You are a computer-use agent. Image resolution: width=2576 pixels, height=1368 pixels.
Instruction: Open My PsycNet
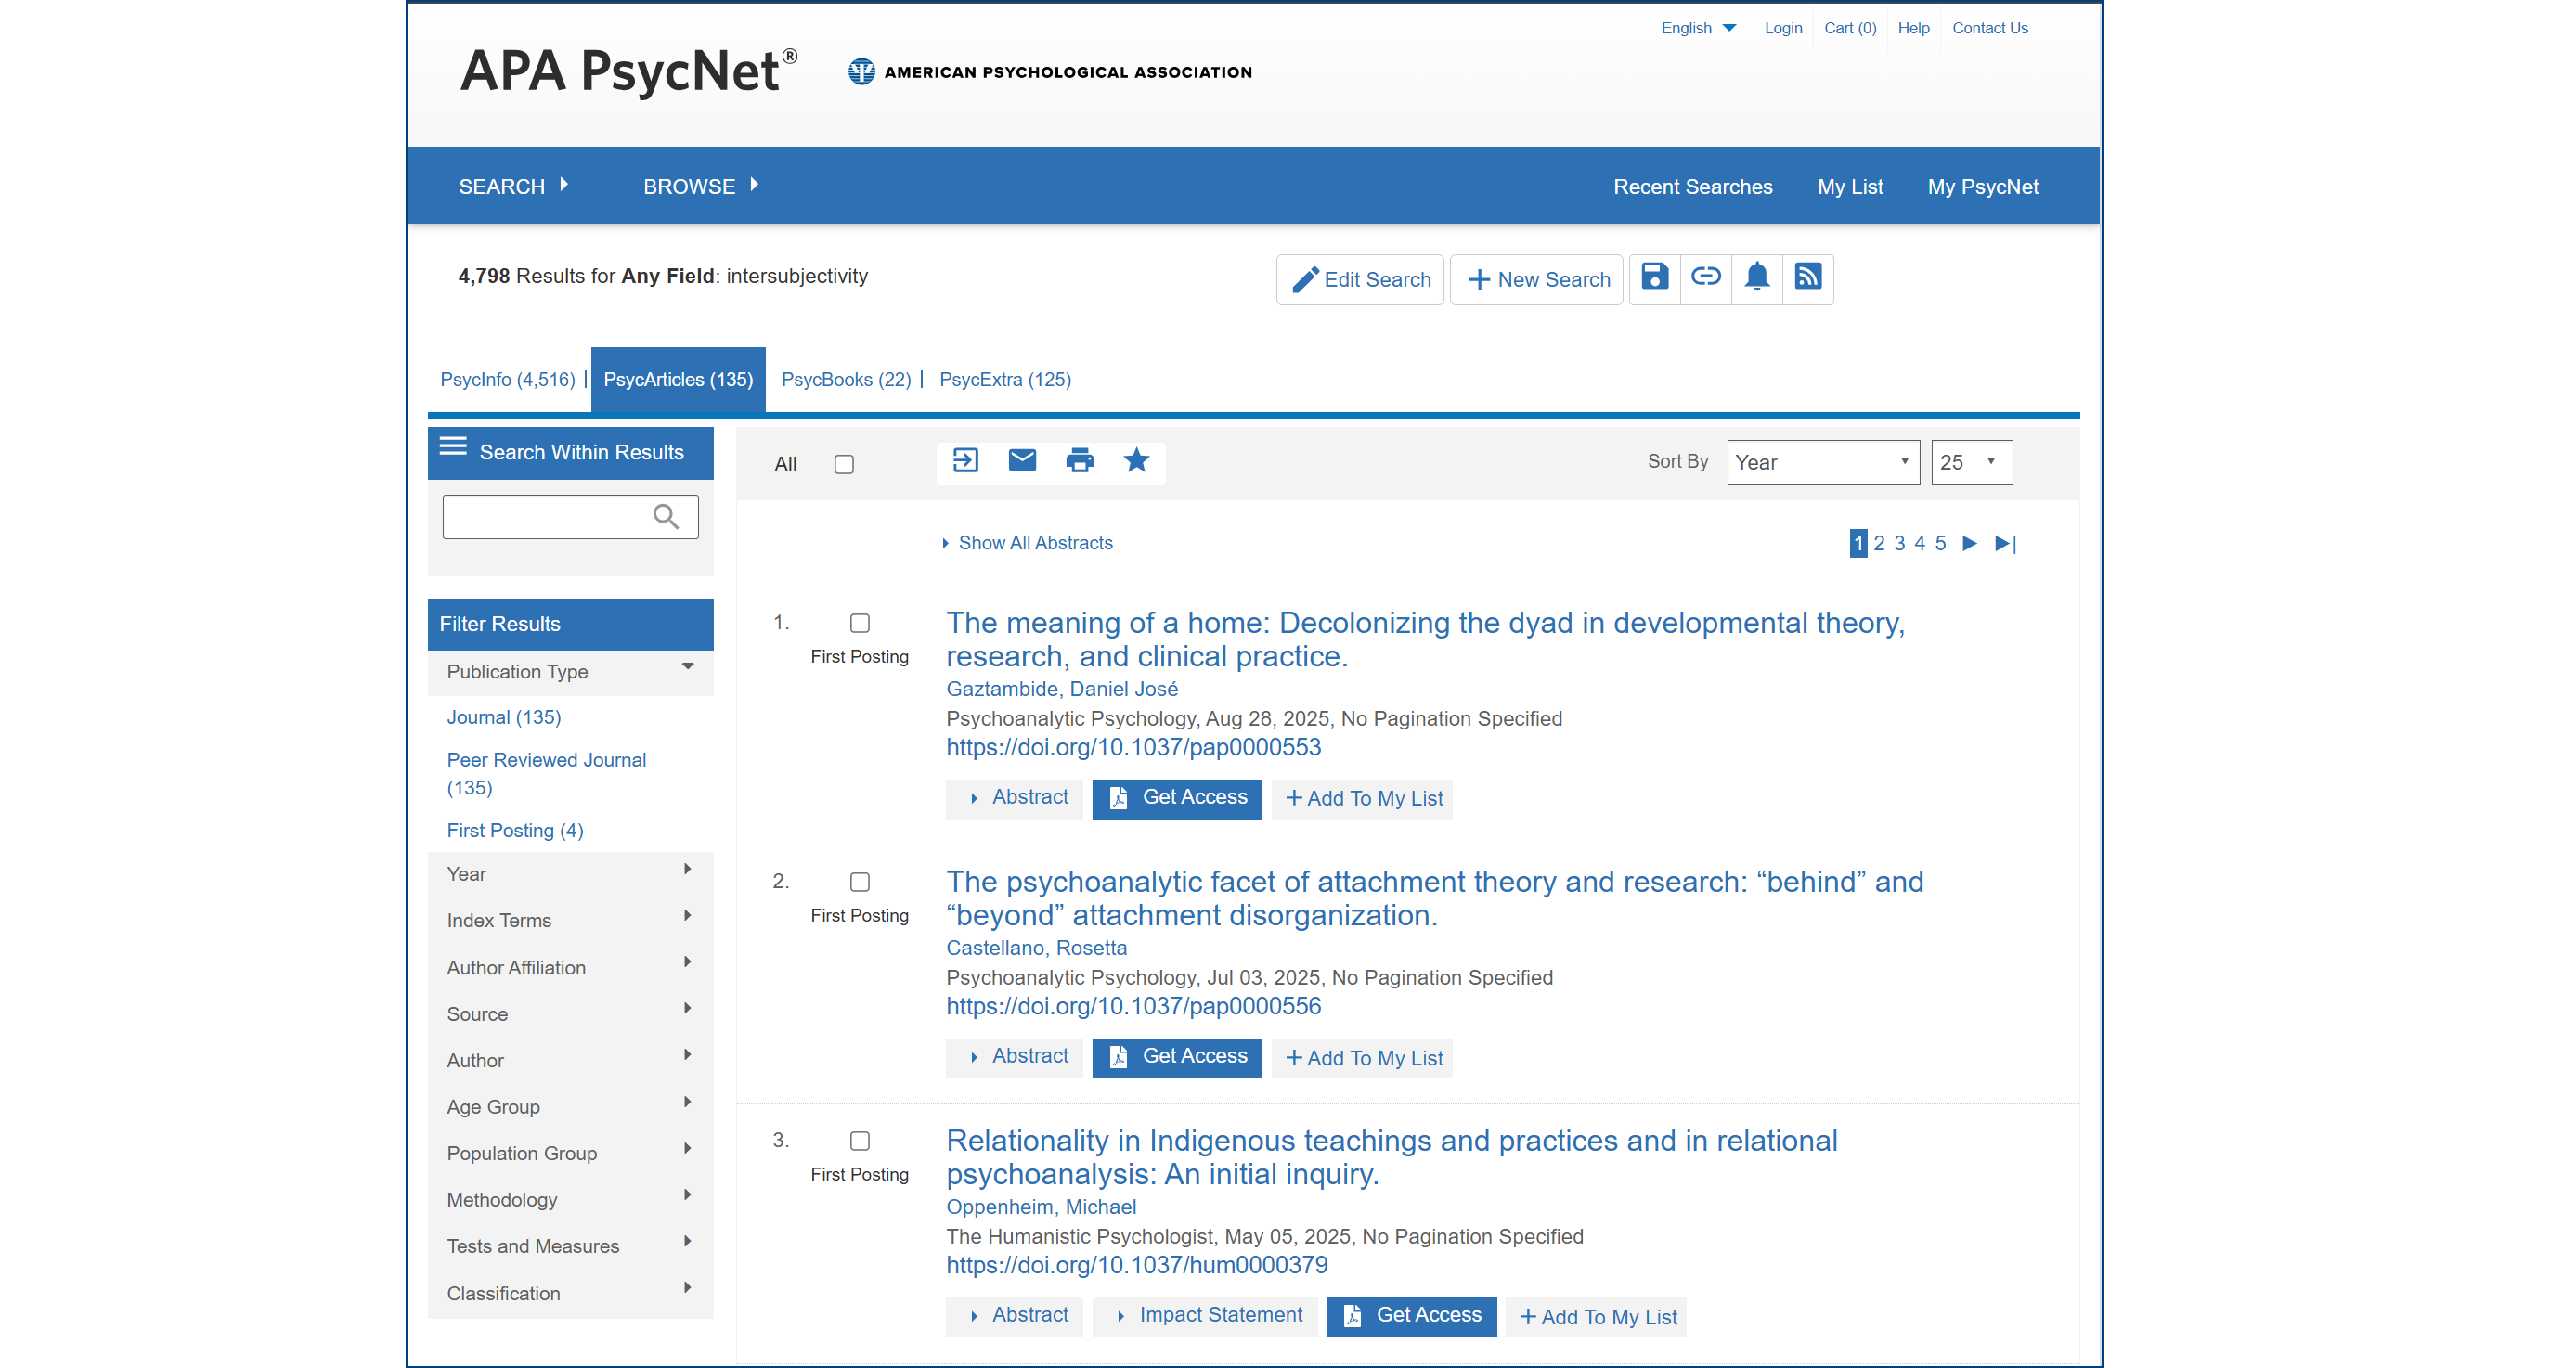[1983, 186]
